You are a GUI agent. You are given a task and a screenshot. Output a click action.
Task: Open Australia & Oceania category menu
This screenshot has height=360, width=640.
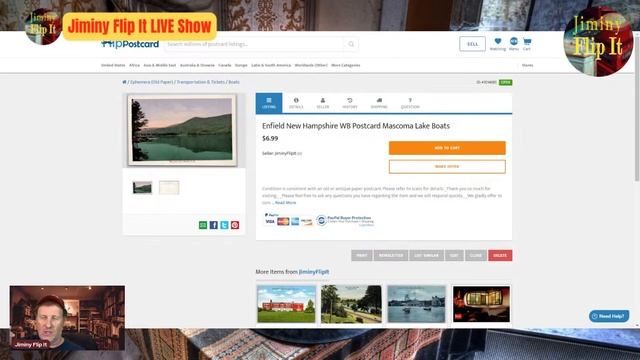coord(197,65)
